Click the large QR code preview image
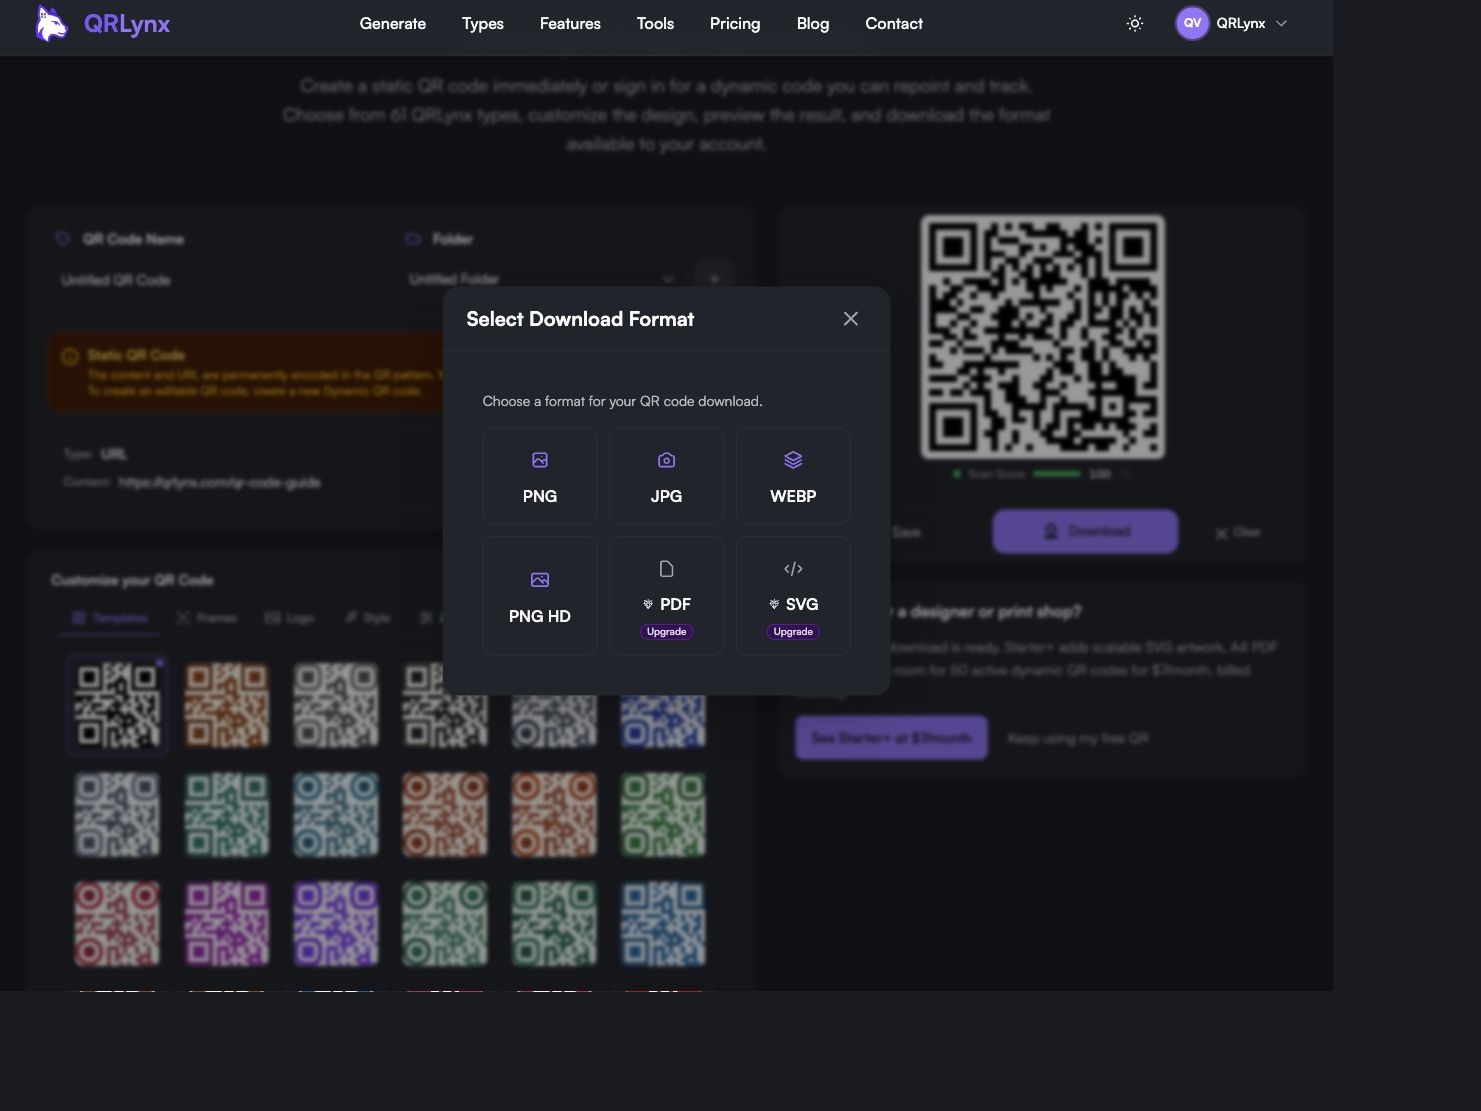 [1043, 337]
